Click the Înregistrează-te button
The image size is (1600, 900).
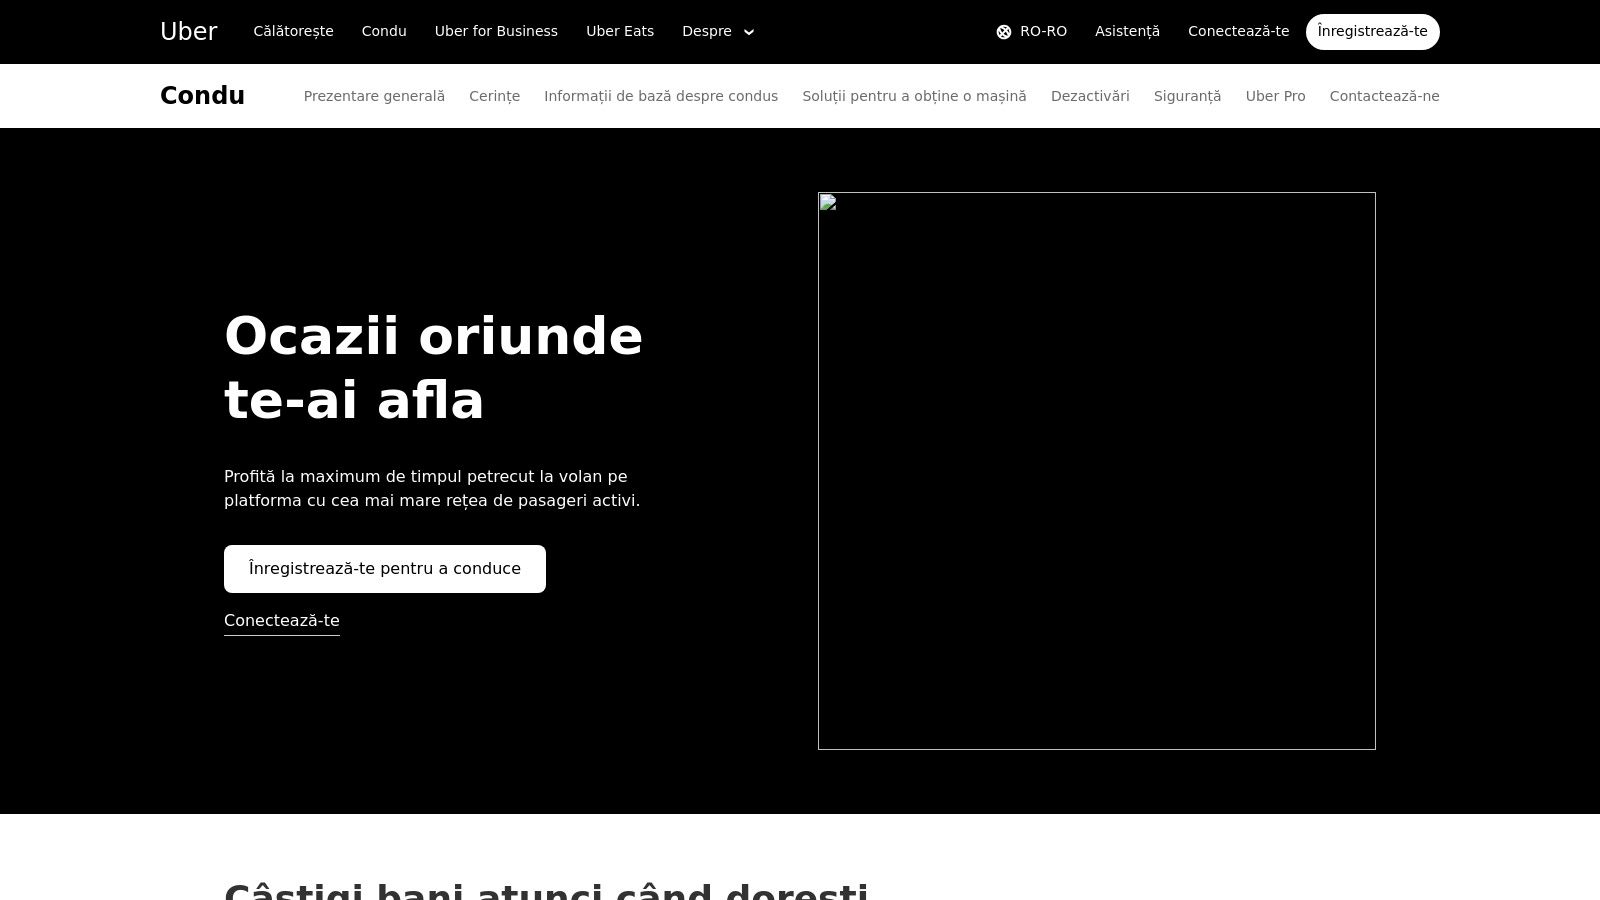coord(1372,32)
